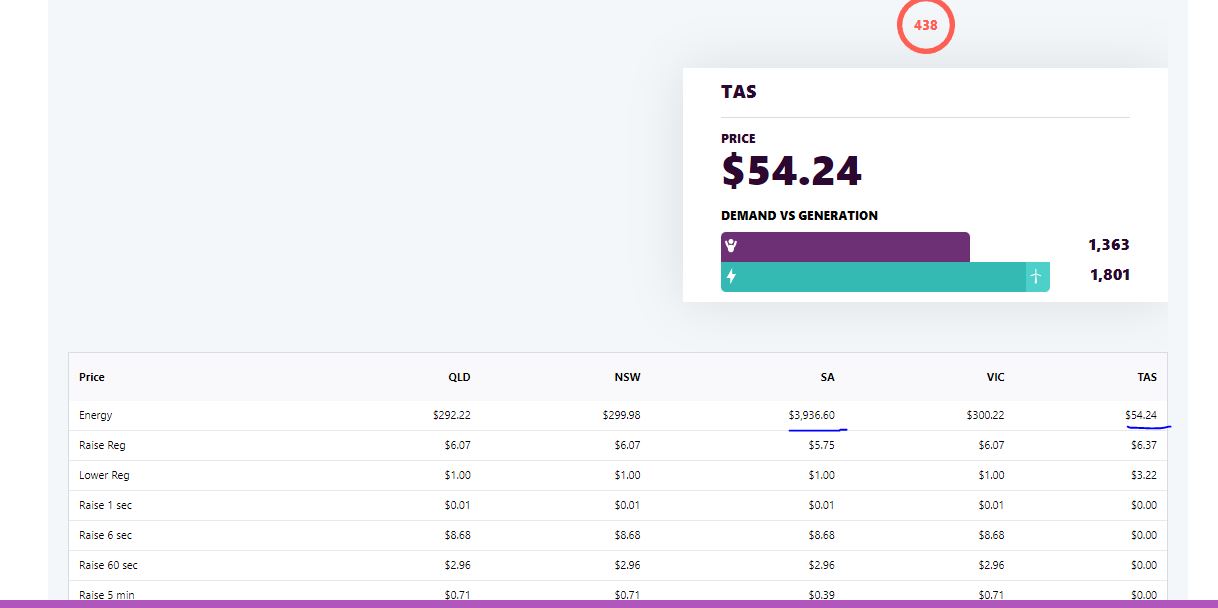Click SA Raise 1 sec value $0.01
Image resolution: width=1218 pixels, height=608 pixels.
(822, 505)
